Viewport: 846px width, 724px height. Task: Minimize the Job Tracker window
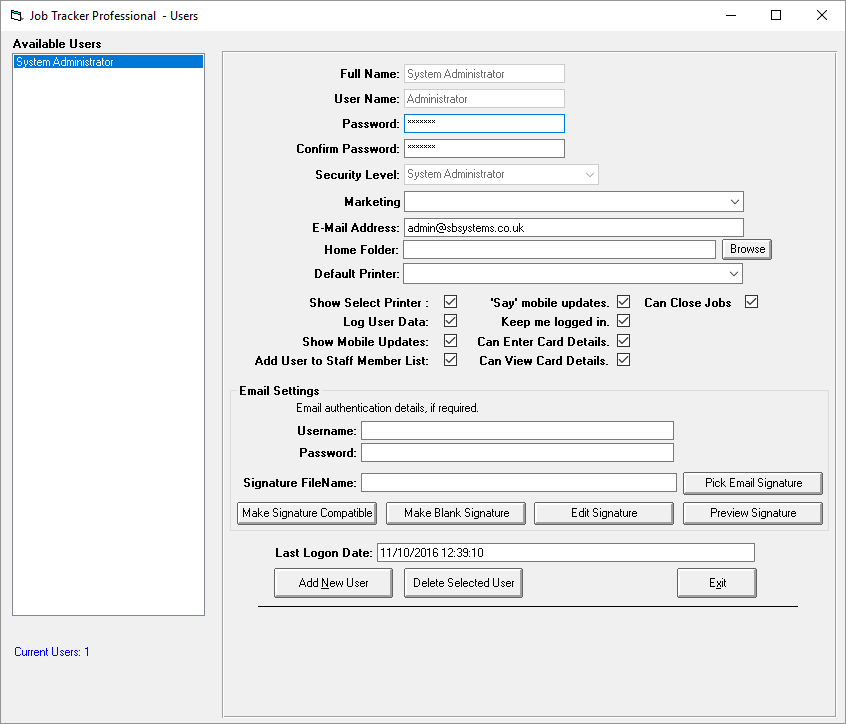pos(731,15)
